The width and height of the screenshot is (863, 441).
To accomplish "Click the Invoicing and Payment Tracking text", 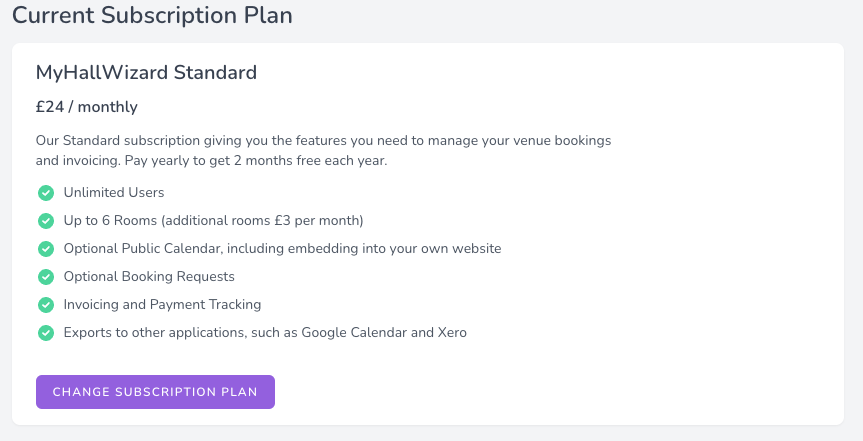I will (162, 305).
